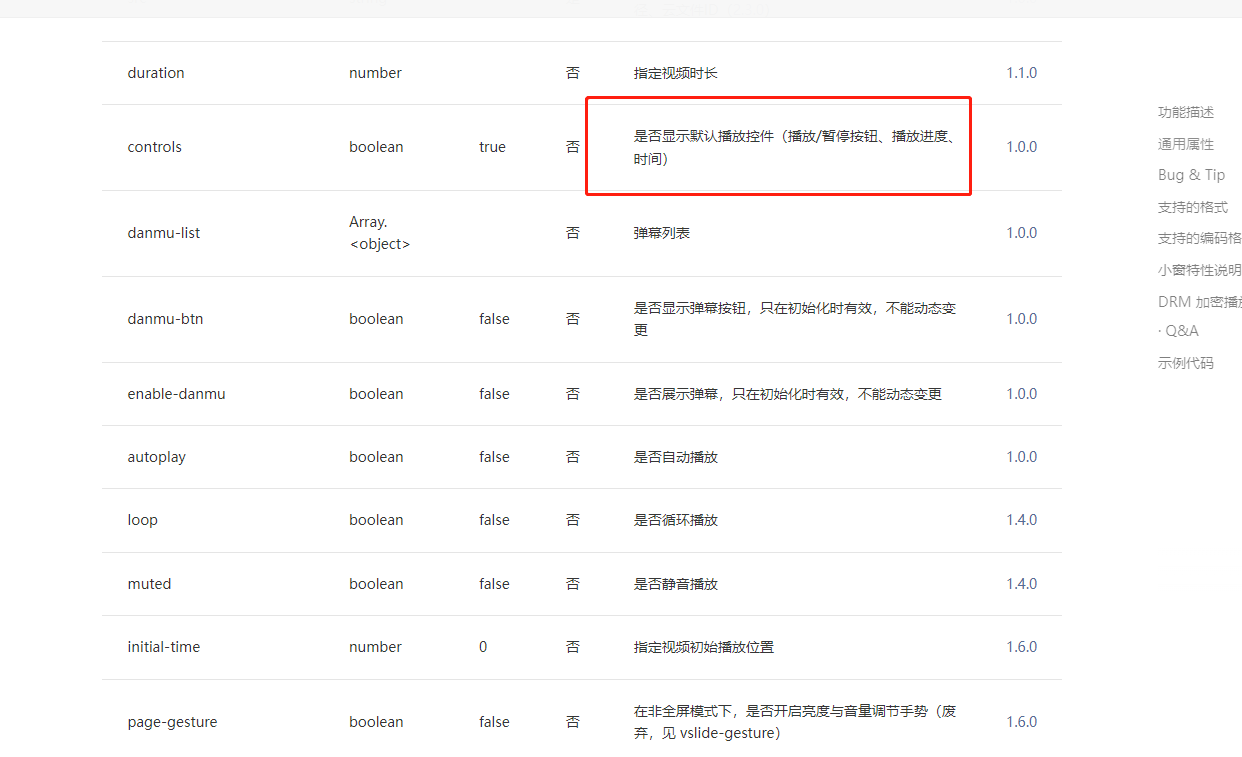This screenshot has height=757, width=1242.
Task: Click the number type in duration row
Action: [x=376, y=73]
